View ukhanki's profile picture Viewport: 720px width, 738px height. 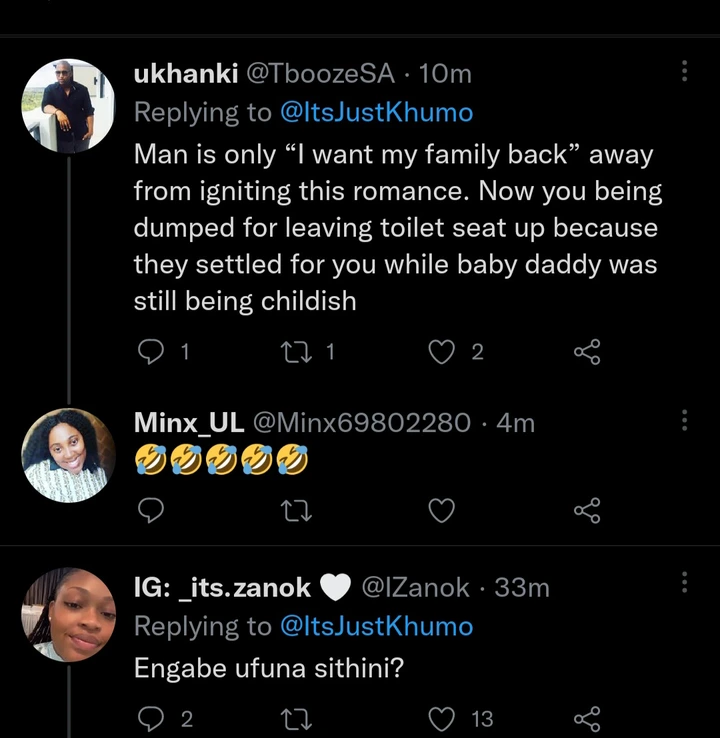pyautogui.click(x=69, y=106)
